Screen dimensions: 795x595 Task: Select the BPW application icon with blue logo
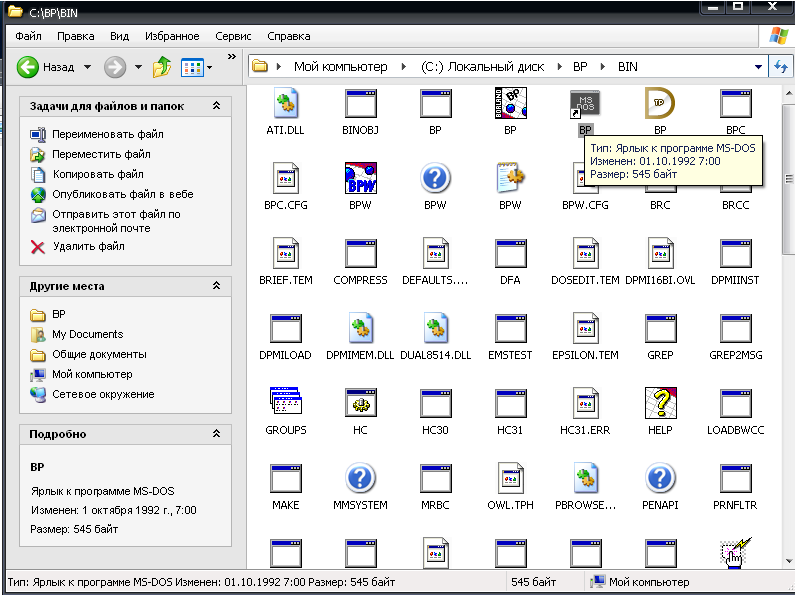(360, 178)
